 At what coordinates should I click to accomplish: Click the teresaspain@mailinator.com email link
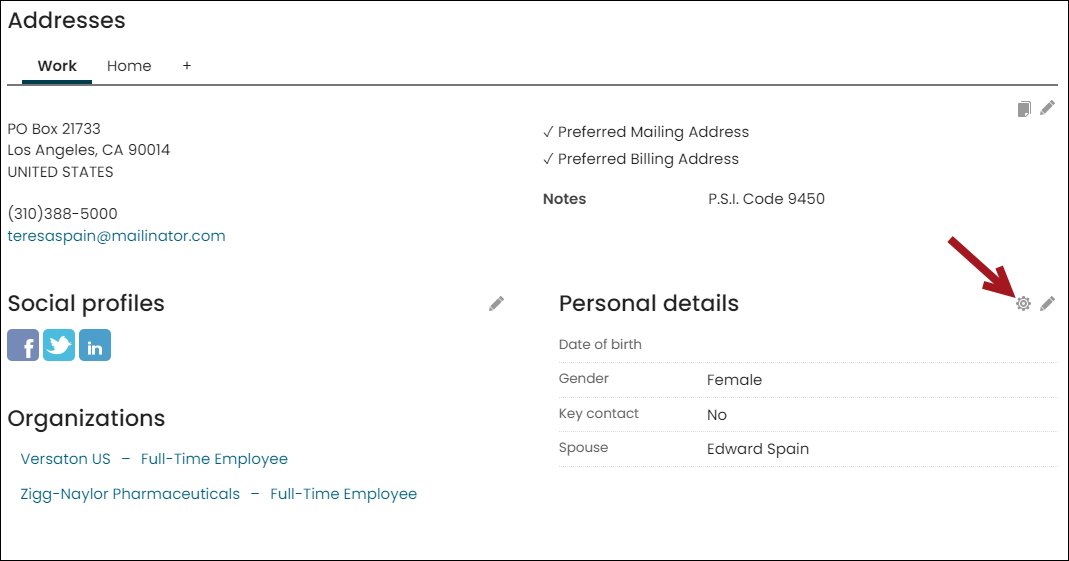[117, 236]
